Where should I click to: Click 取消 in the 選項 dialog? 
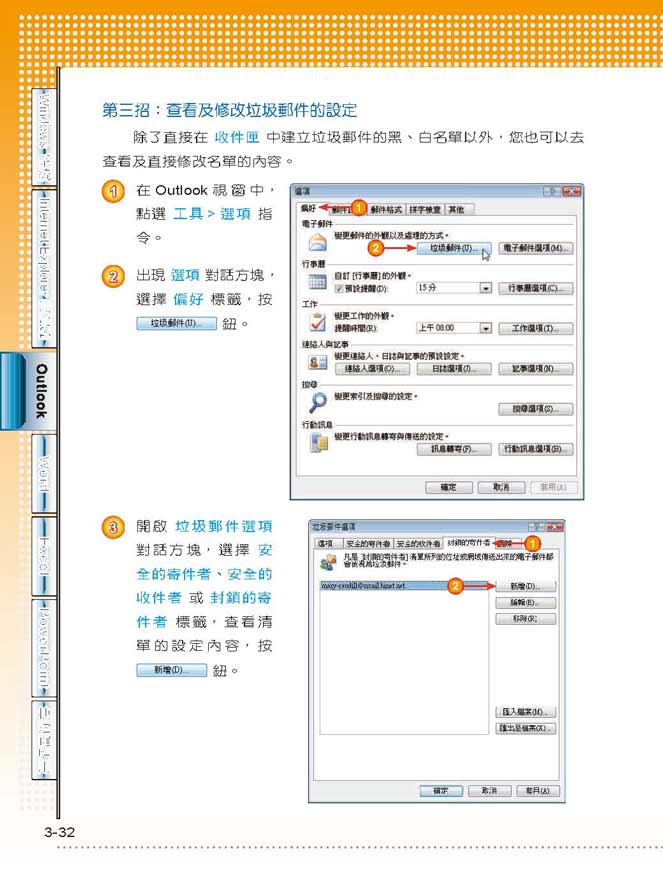501,487
